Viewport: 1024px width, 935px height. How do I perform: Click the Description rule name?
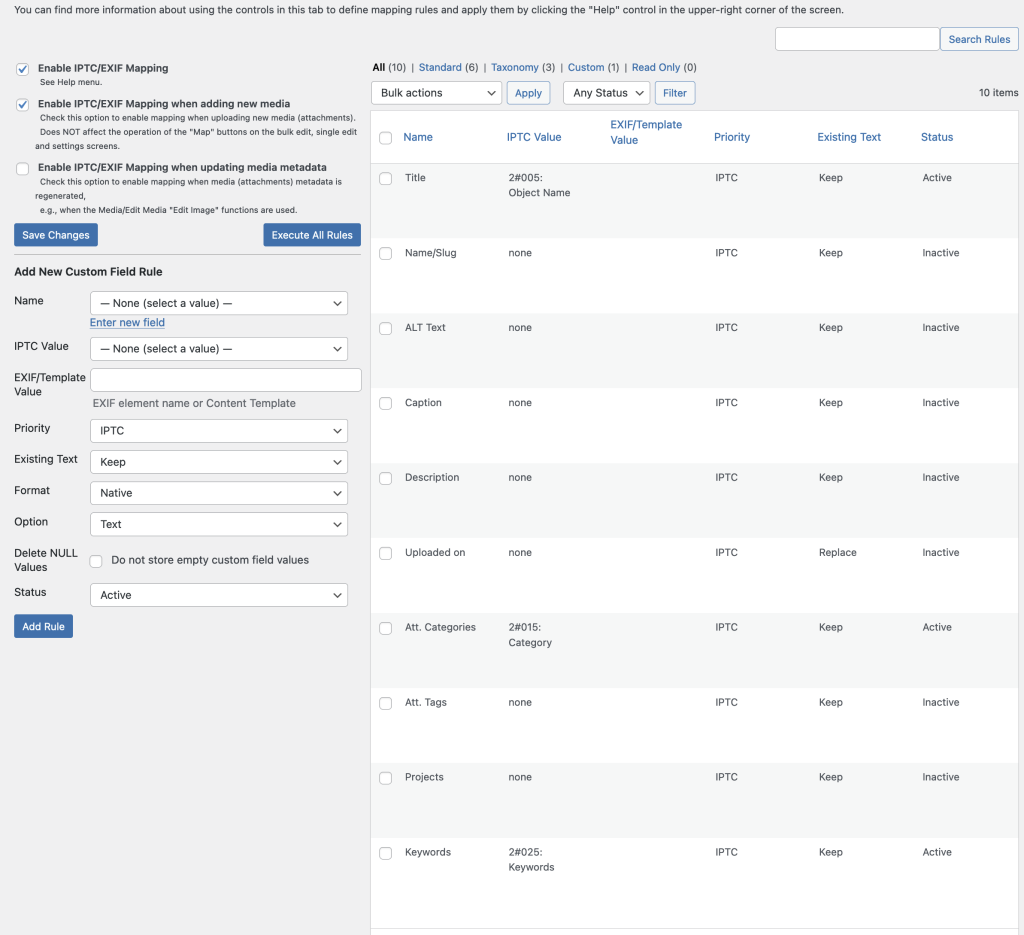coord(432,477)
